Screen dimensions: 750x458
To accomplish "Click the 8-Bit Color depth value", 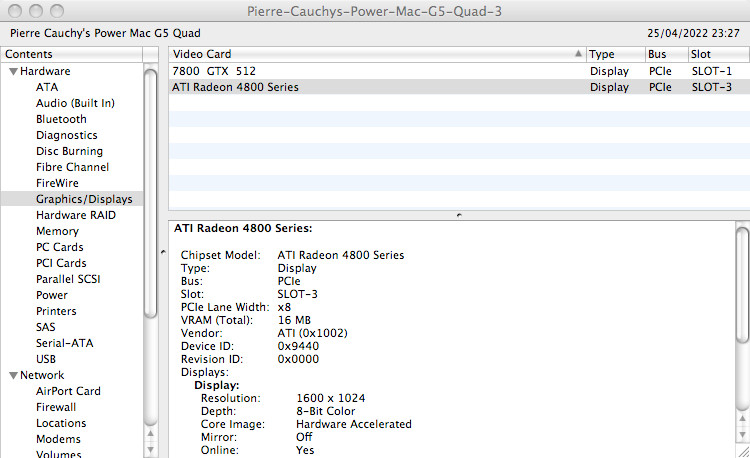I will tap(326, 411).
